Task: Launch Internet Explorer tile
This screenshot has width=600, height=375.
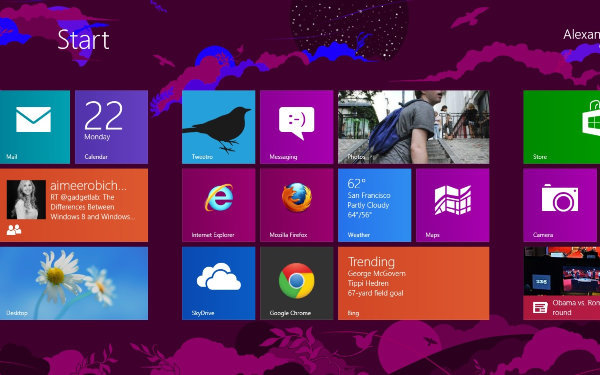Action: (x=218, y=205)
